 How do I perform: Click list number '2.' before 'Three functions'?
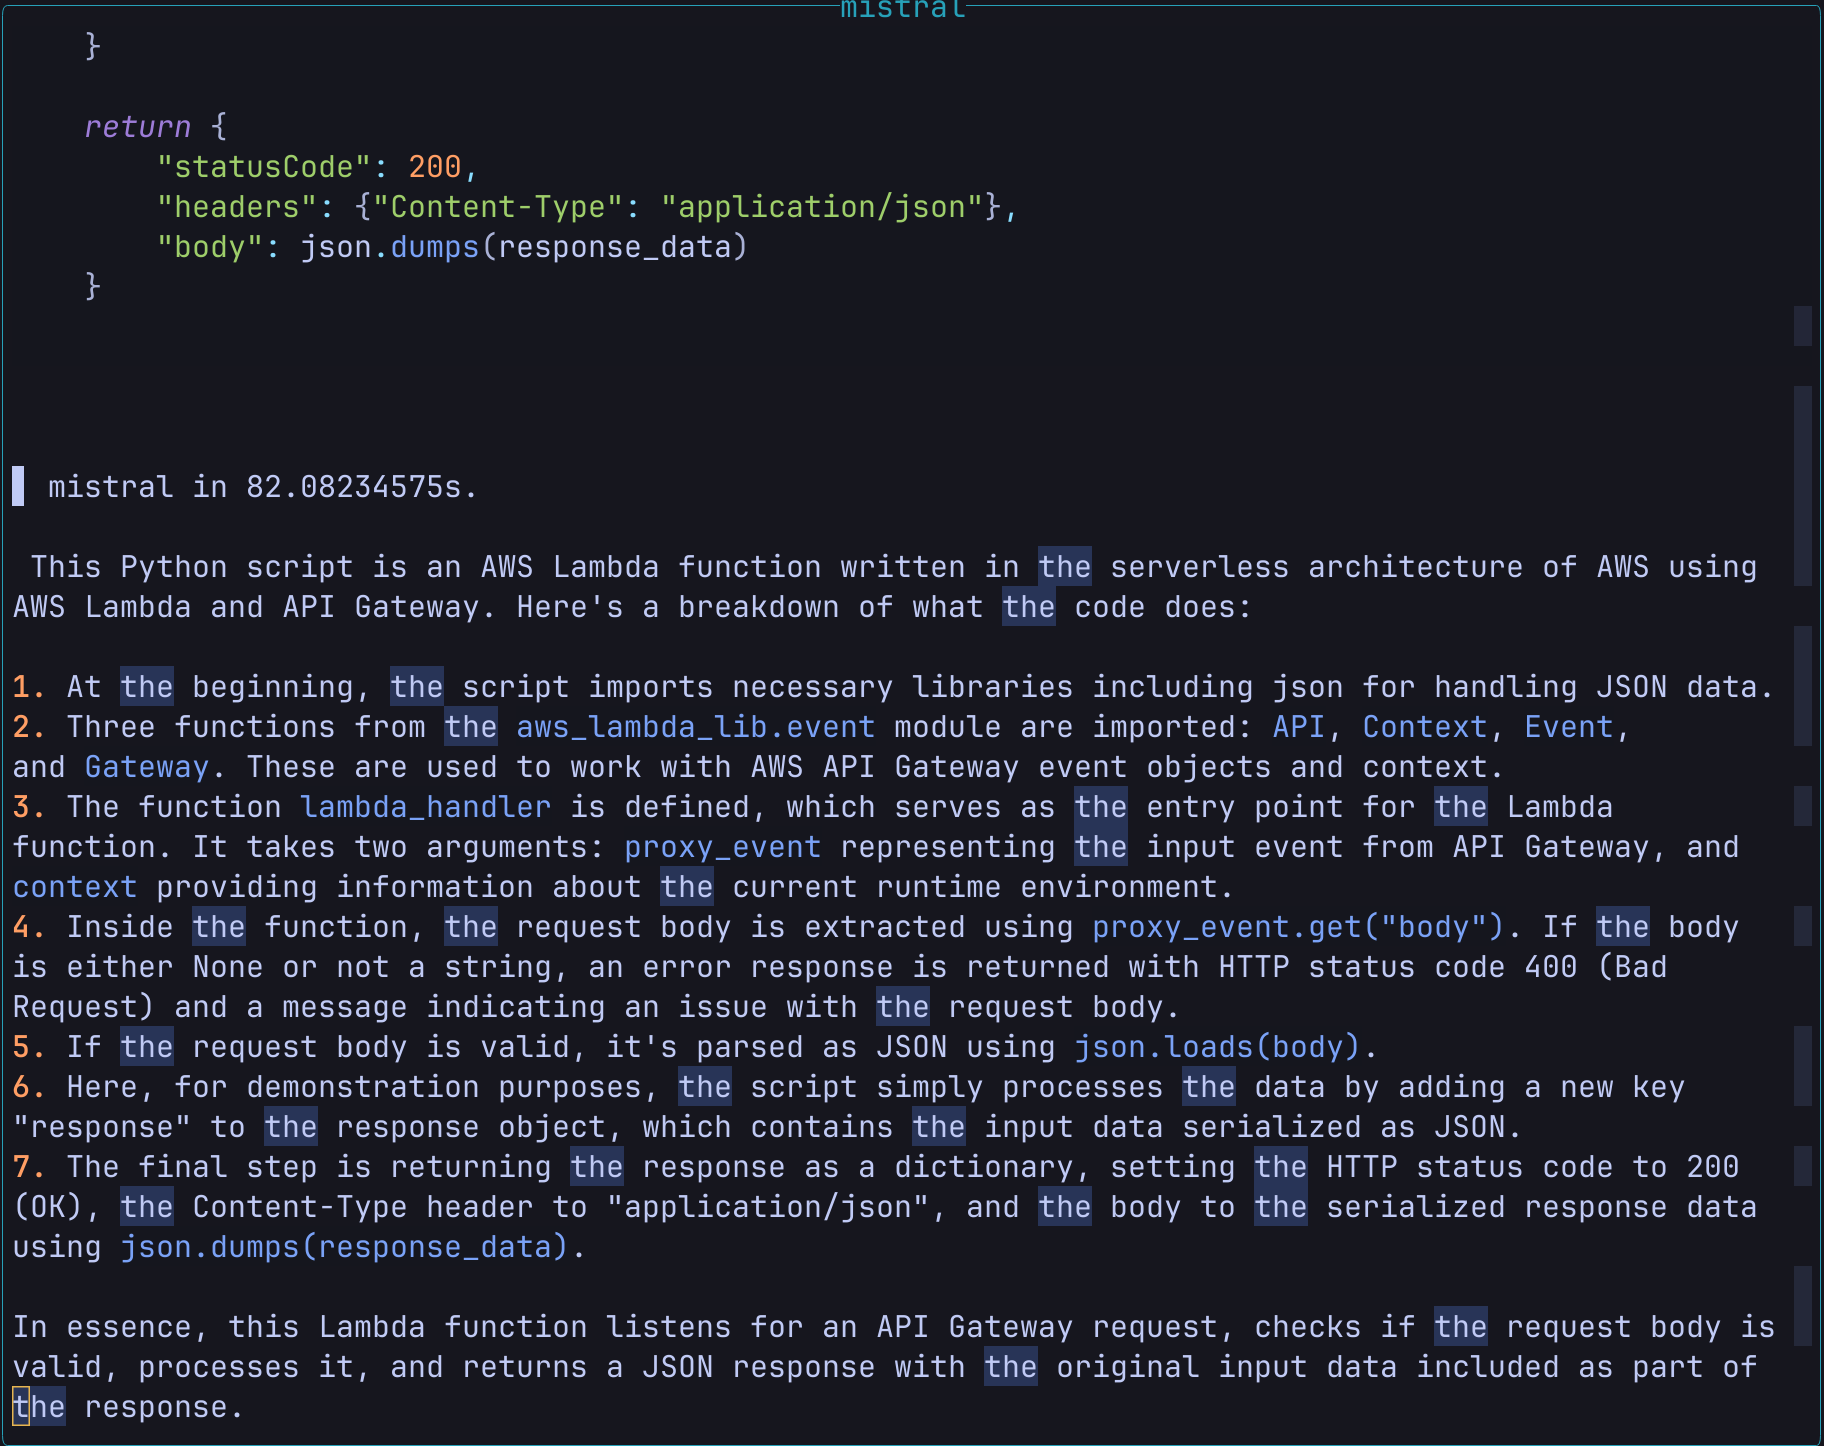click(29, 727)
